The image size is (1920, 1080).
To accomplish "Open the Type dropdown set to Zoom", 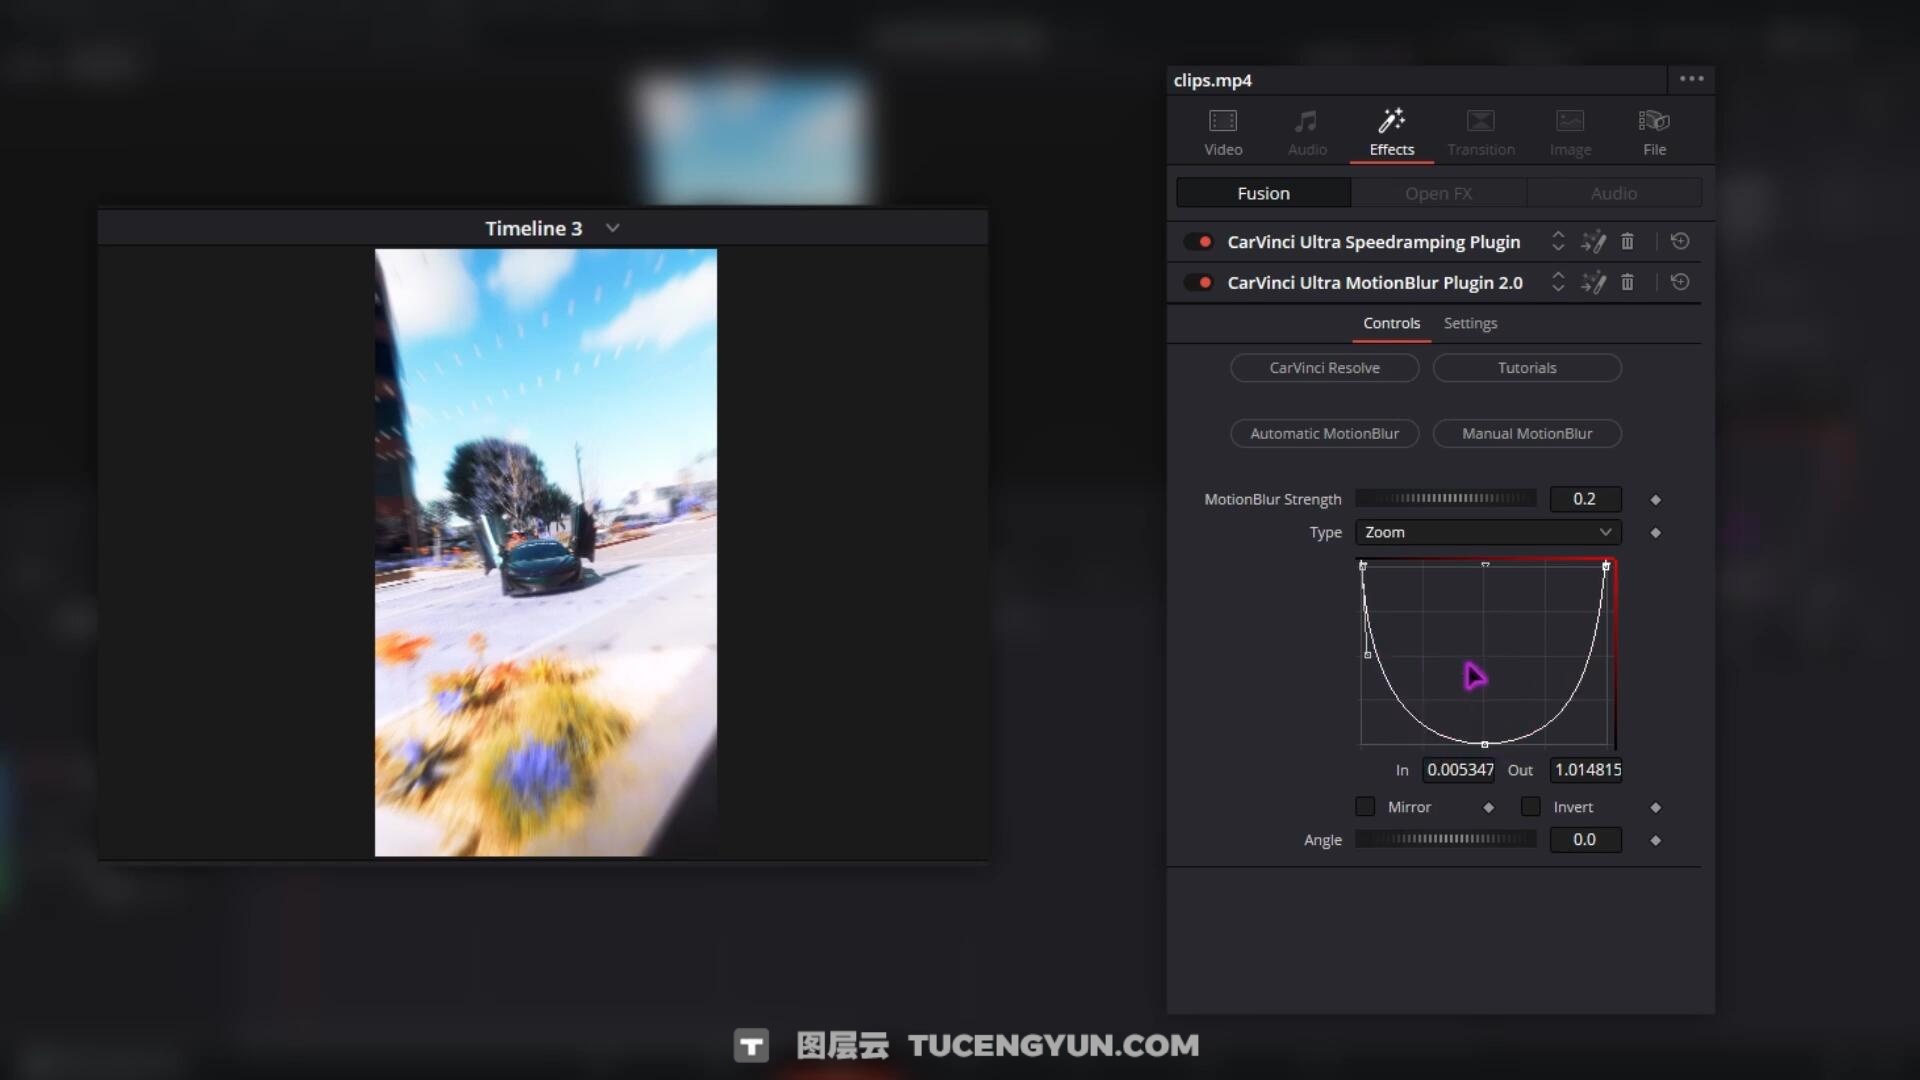I will [1487, 533].
